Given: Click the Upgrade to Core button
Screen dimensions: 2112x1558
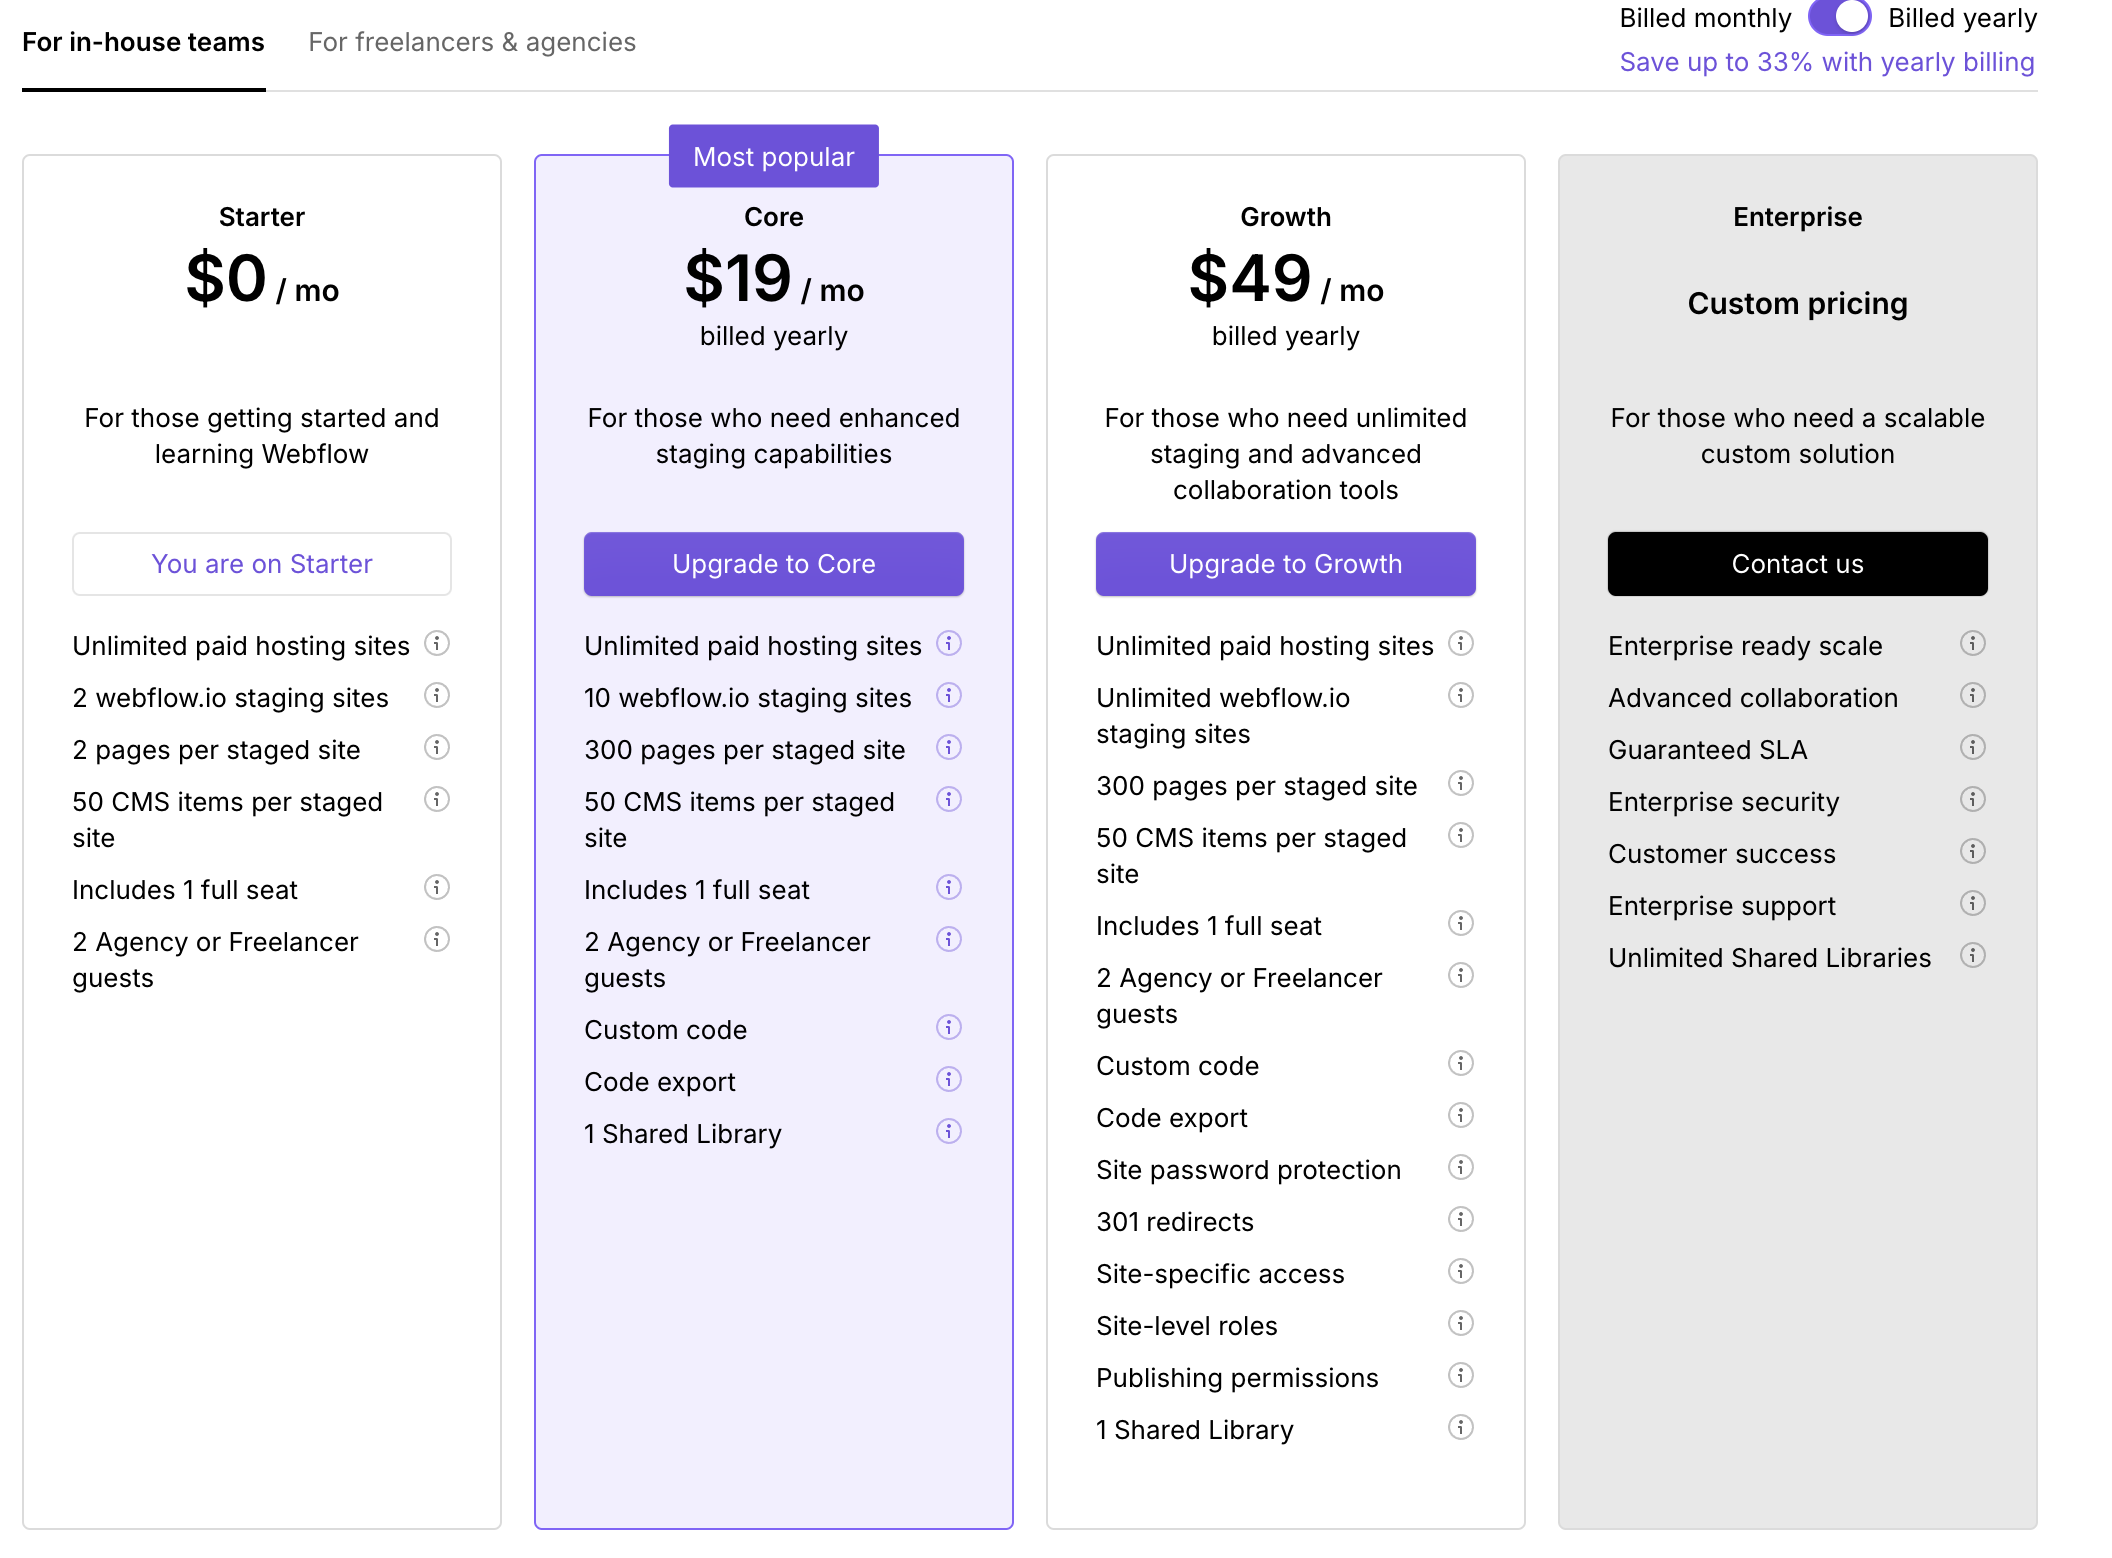Looking at the screenshot, I should click(773, 564).
